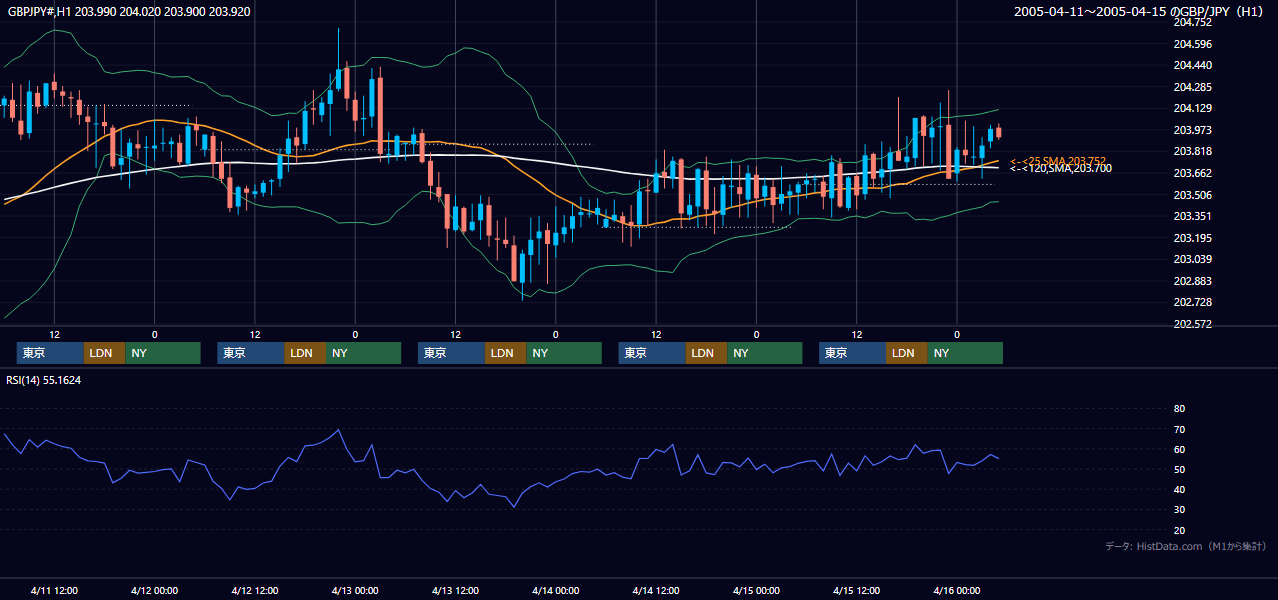Select the 4/11 12:00 time axis marker
The image size is (1278, 600).
click(x=54, y=590)
